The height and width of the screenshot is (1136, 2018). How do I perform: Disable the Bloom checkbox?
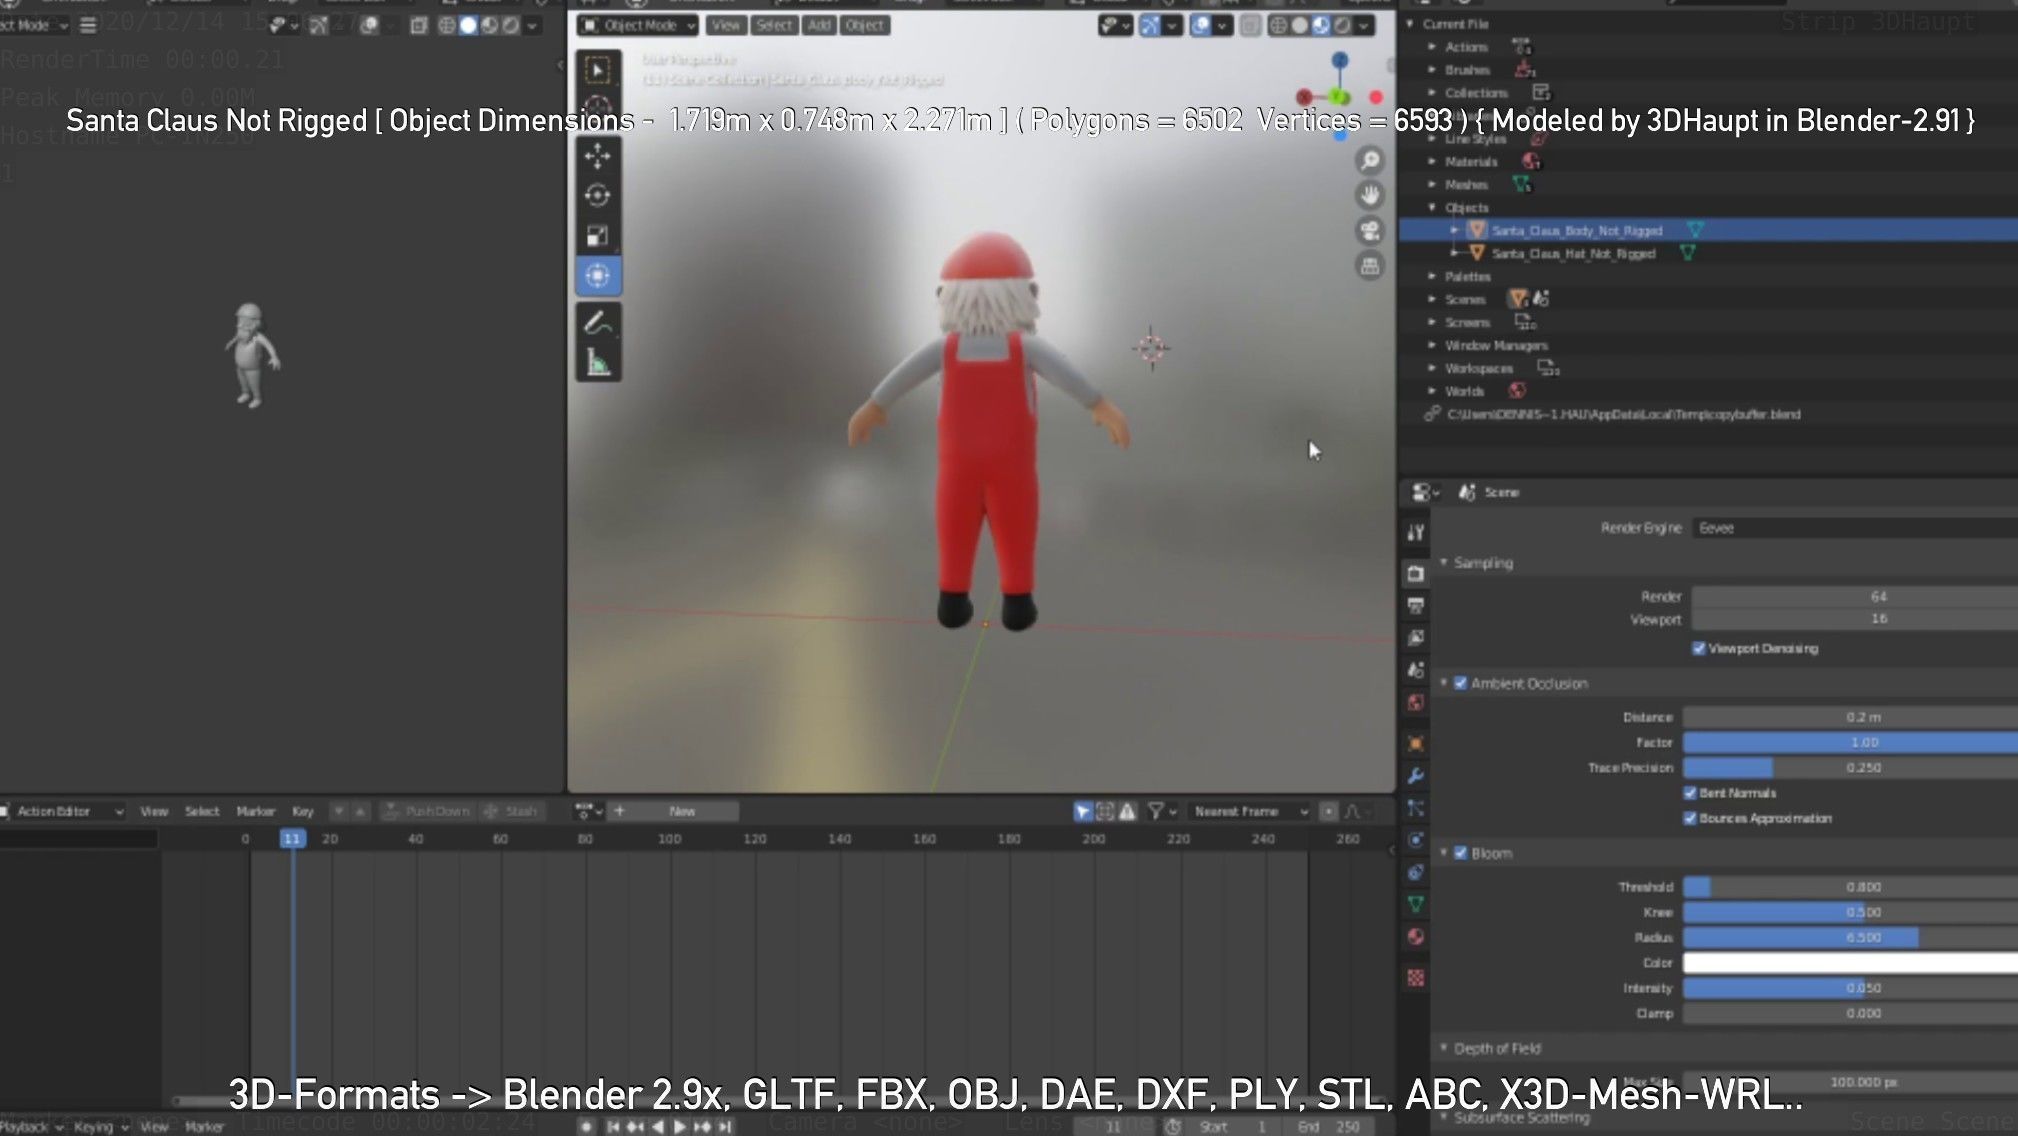click(x=1460, y=853)
